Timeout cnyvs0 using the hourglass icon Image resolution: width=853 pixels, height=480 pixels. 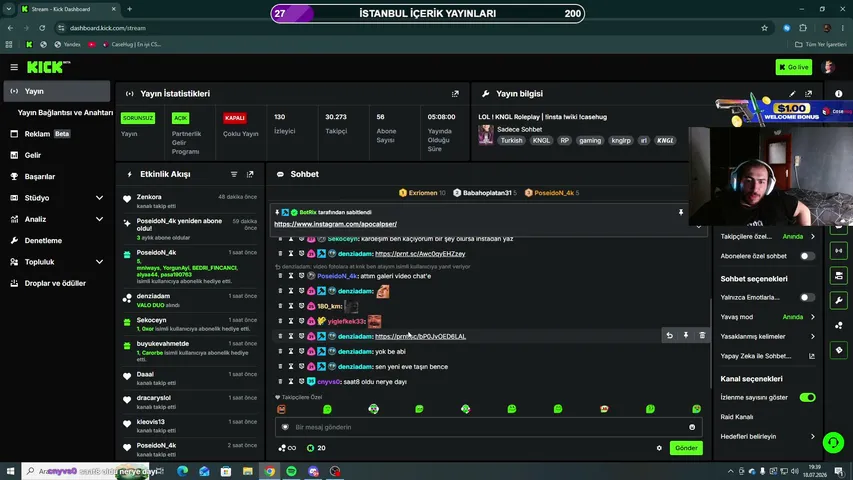pyautogui.click(x=290, y=381)
